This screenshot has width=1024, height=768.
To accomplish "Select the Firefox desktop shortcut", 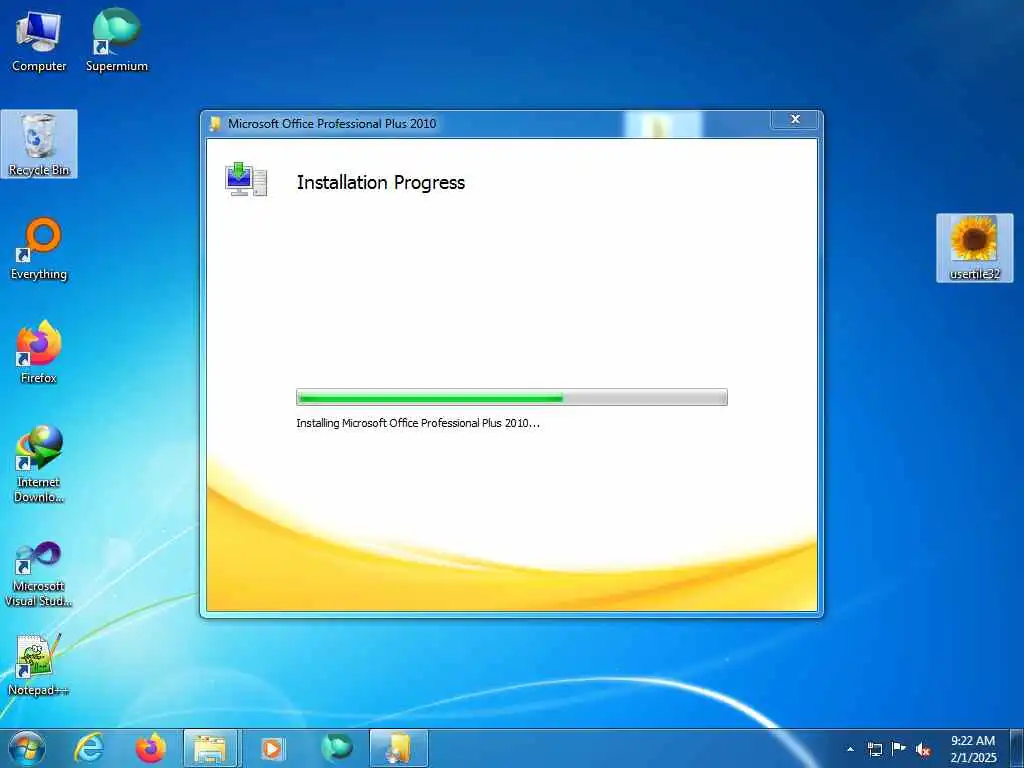I will (x=39, y=353).
